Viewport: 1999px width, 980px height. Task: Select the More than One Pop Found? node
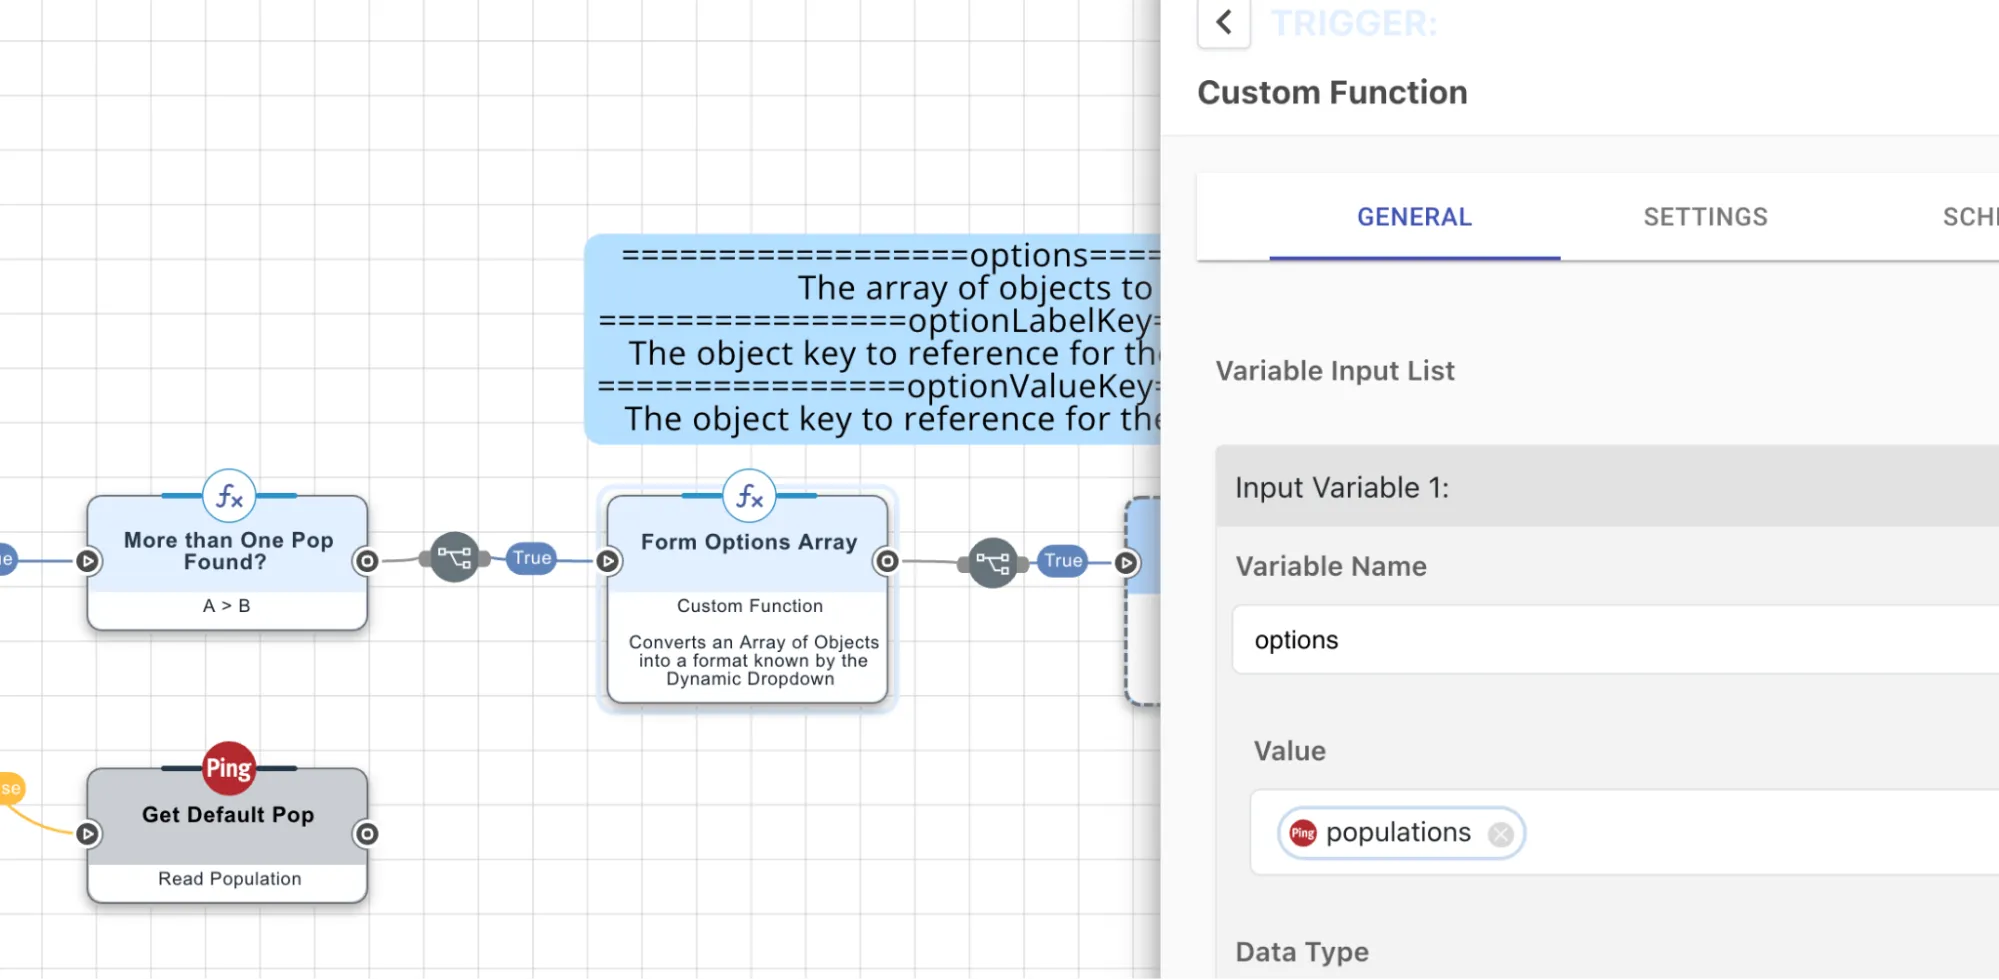227,562
